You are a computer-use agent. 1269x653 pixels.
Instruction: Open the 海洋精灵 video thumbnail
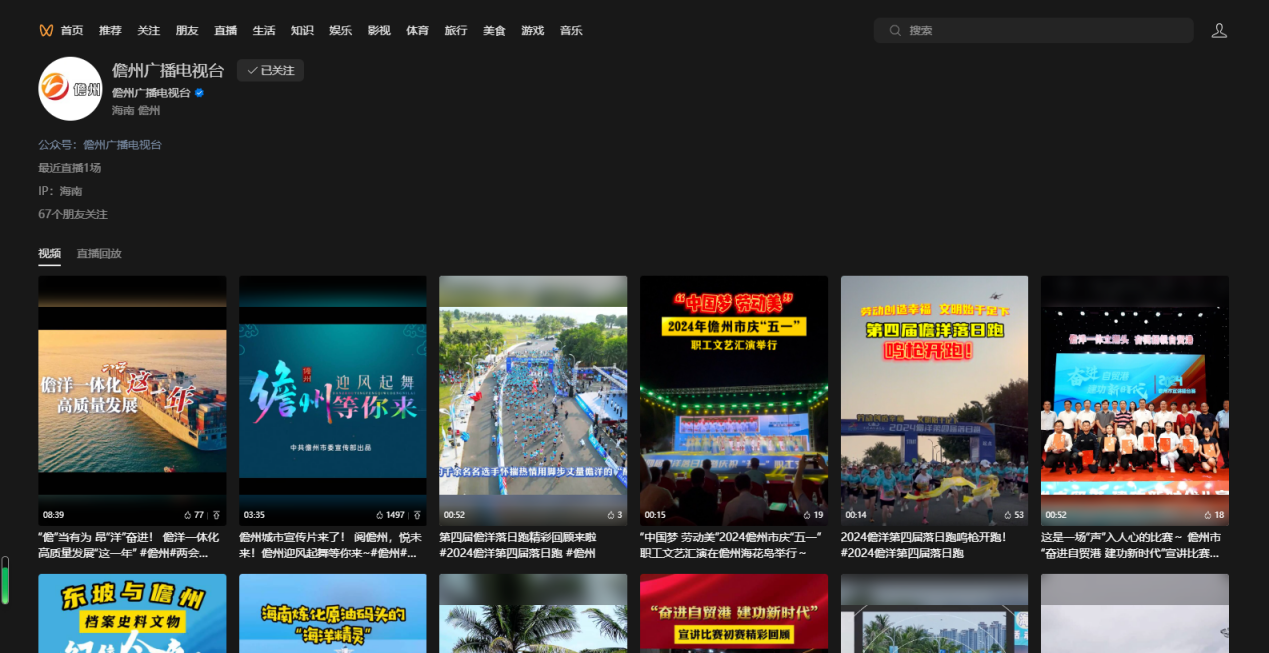click(333, 613)
